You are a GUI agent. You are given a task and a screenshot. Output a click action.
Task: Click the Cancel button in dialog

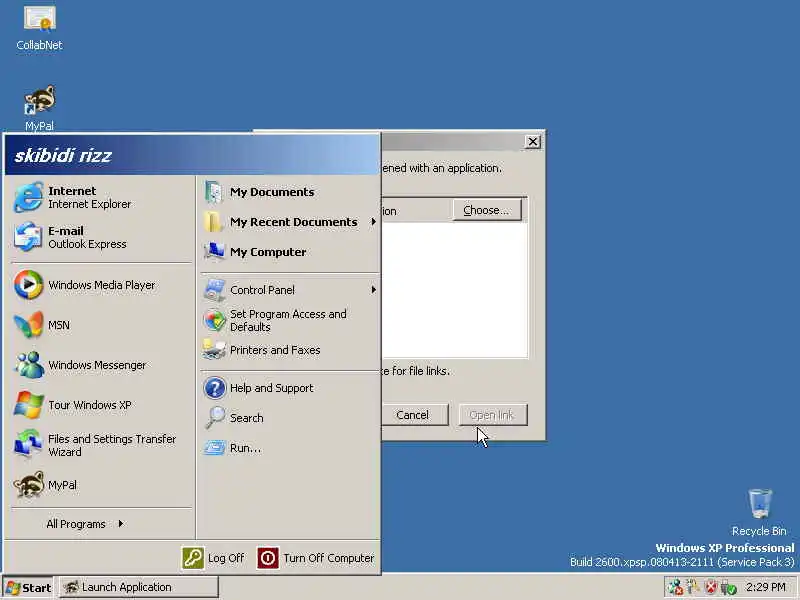tap(413, 415)
